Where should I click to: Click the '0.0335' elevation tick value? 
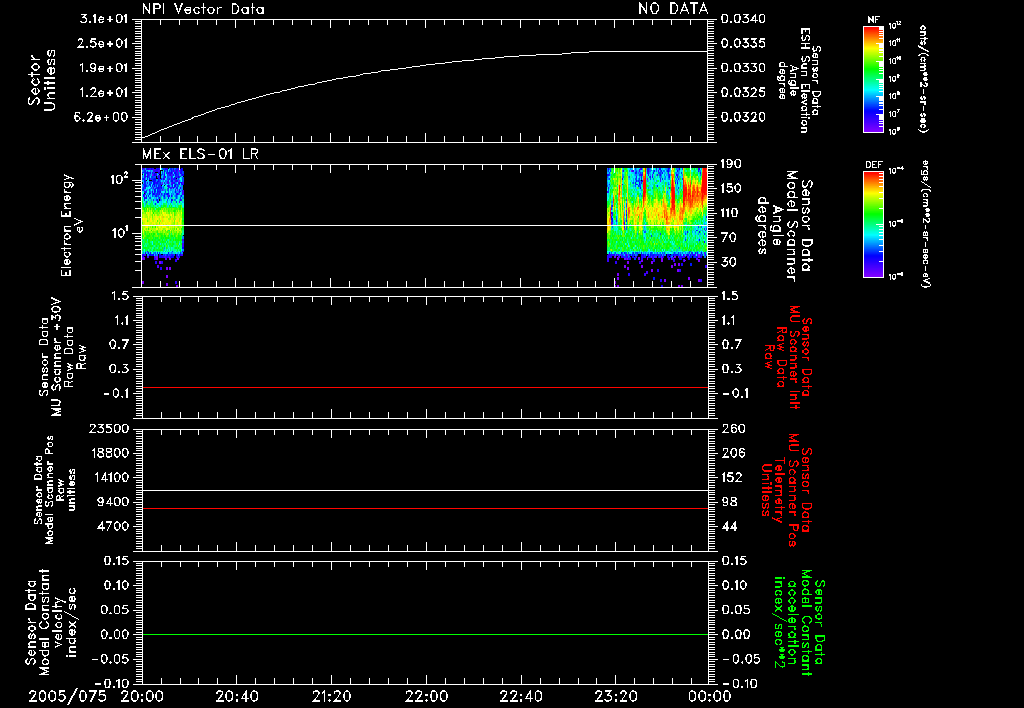tap(743, 43)
